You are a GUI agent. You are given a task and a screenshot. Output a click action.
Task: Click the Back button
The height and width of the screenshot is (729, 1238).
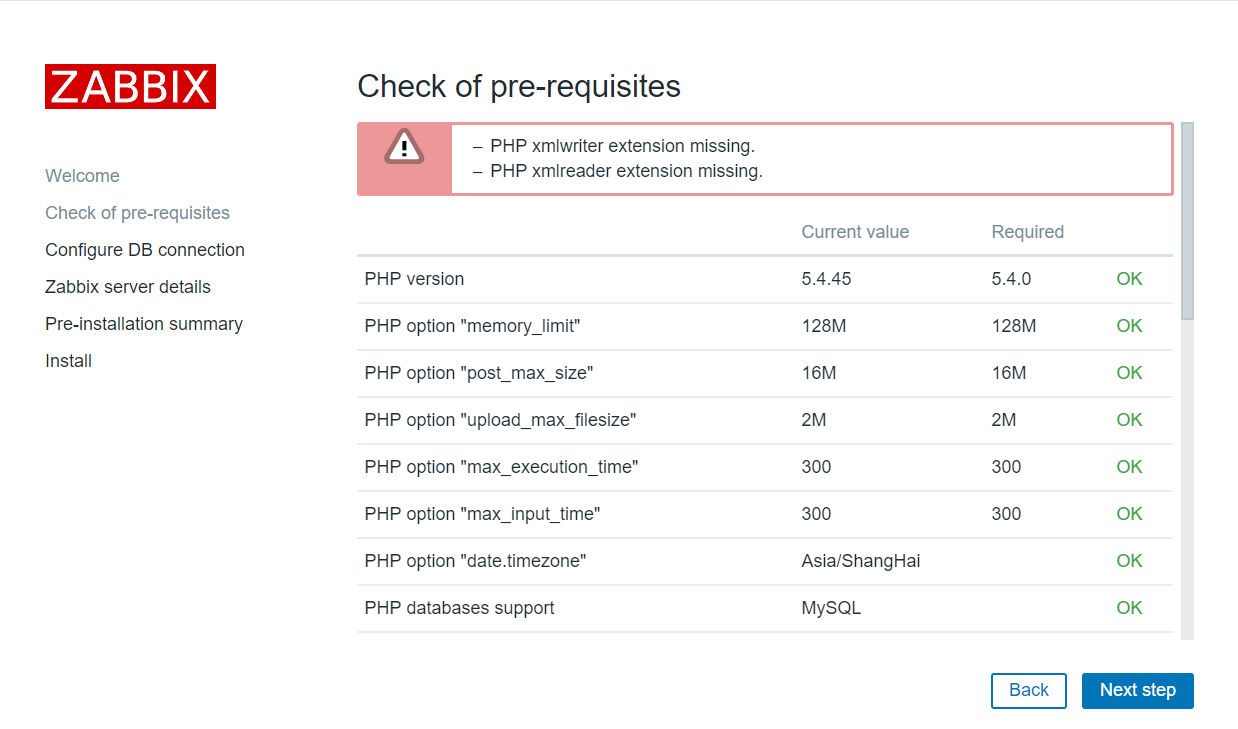coord(1029,690)
